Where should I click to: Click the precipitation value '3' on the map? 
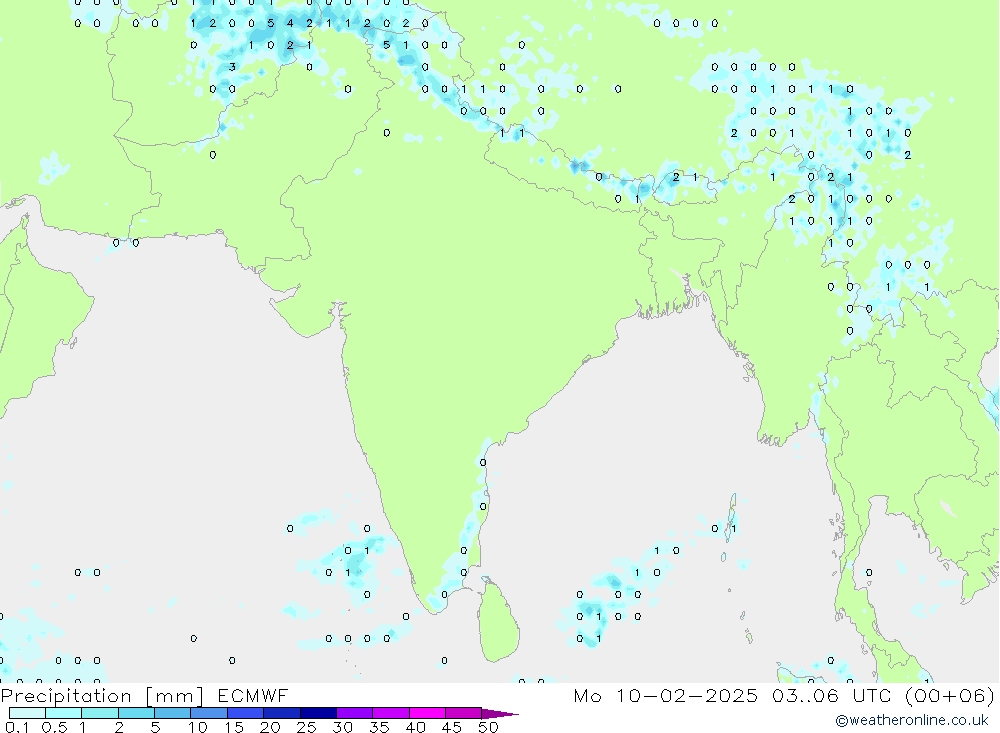click(232, 67)
